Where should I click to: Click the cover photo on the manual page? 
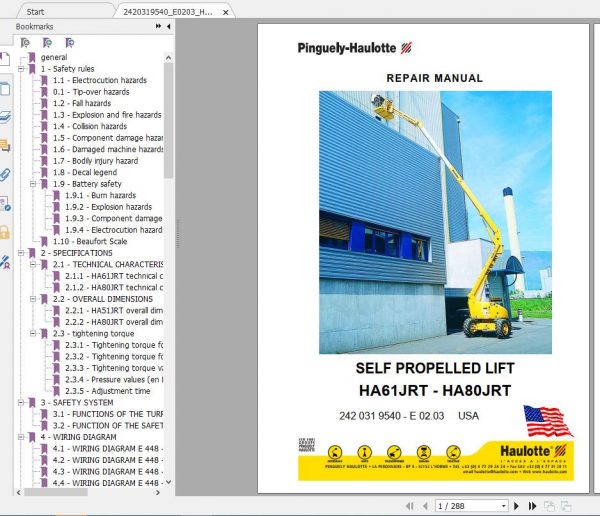tap(435, 222)
